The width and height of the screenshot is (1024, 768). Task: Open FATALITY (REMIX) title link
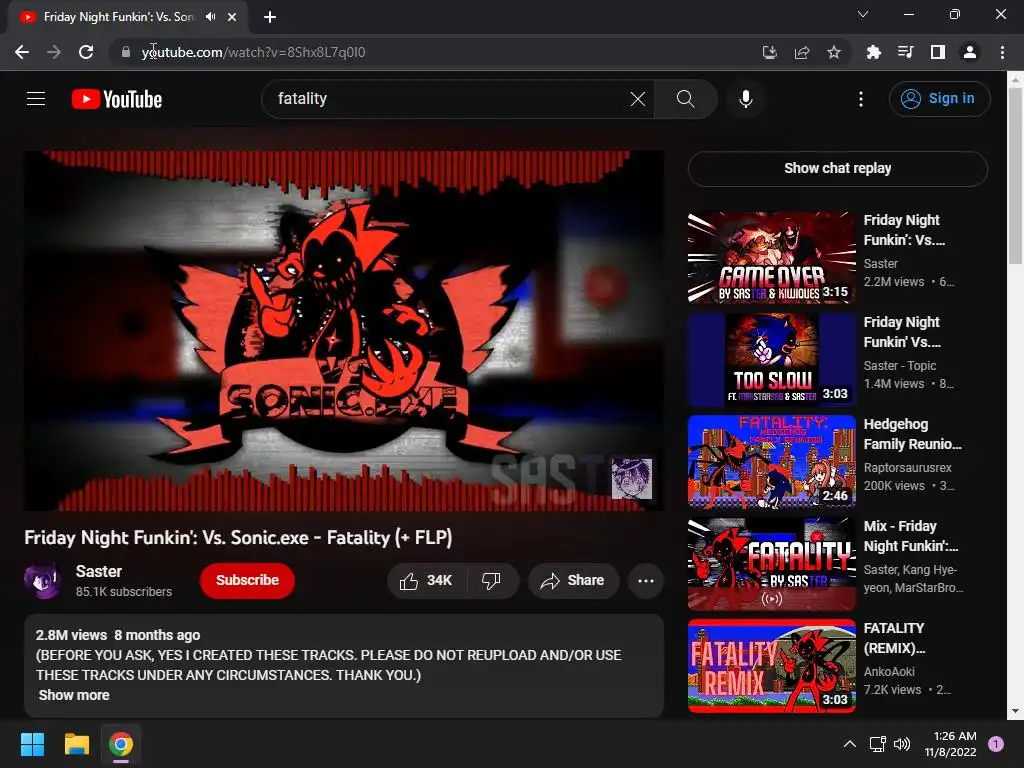(895, 638)
